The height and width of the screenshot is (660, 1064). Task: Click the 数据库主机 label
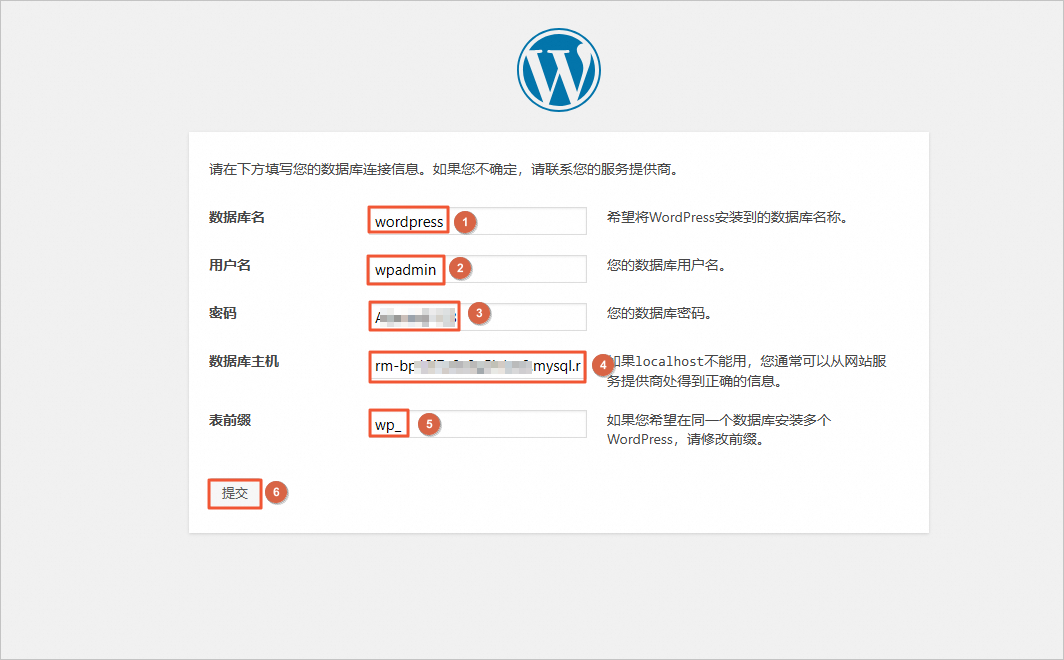pos(244,362)
